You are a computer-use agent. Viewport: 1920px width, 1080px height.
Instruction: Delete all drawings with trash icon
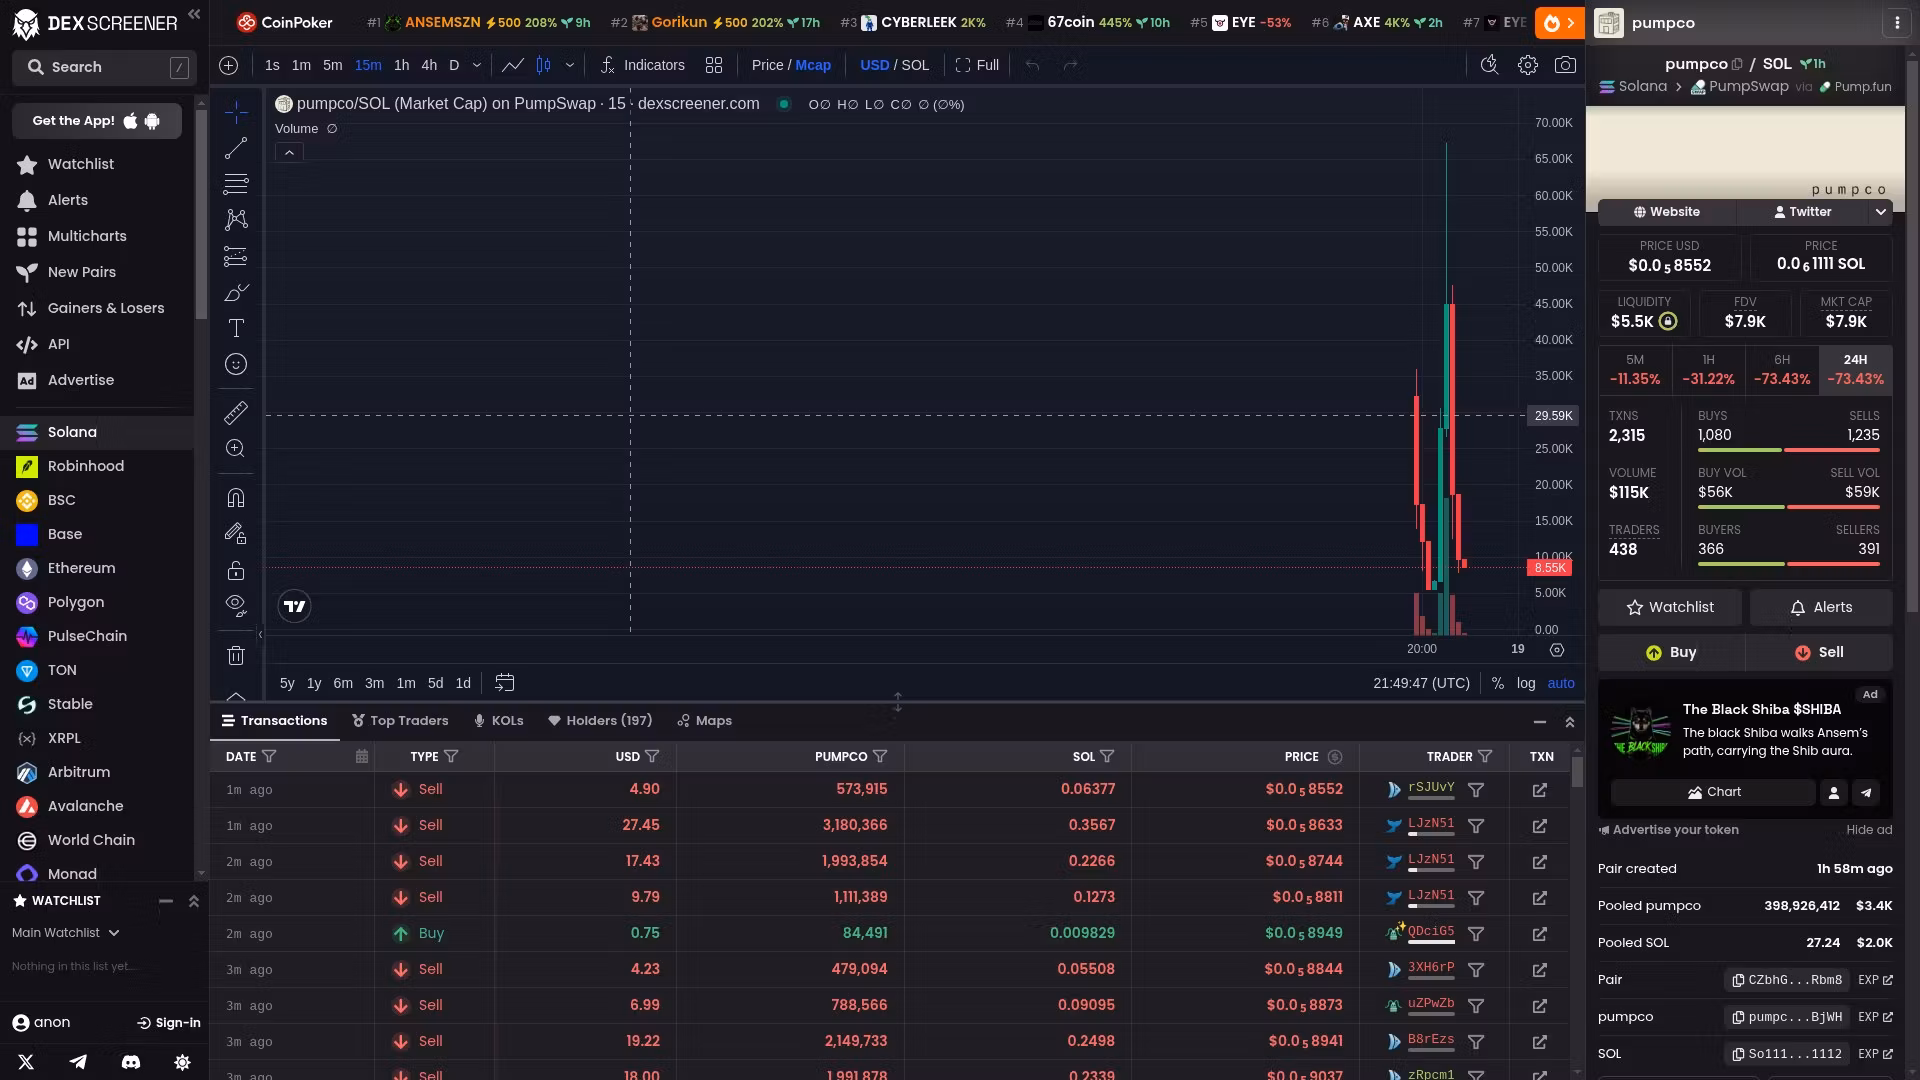[x=236, y=655]
